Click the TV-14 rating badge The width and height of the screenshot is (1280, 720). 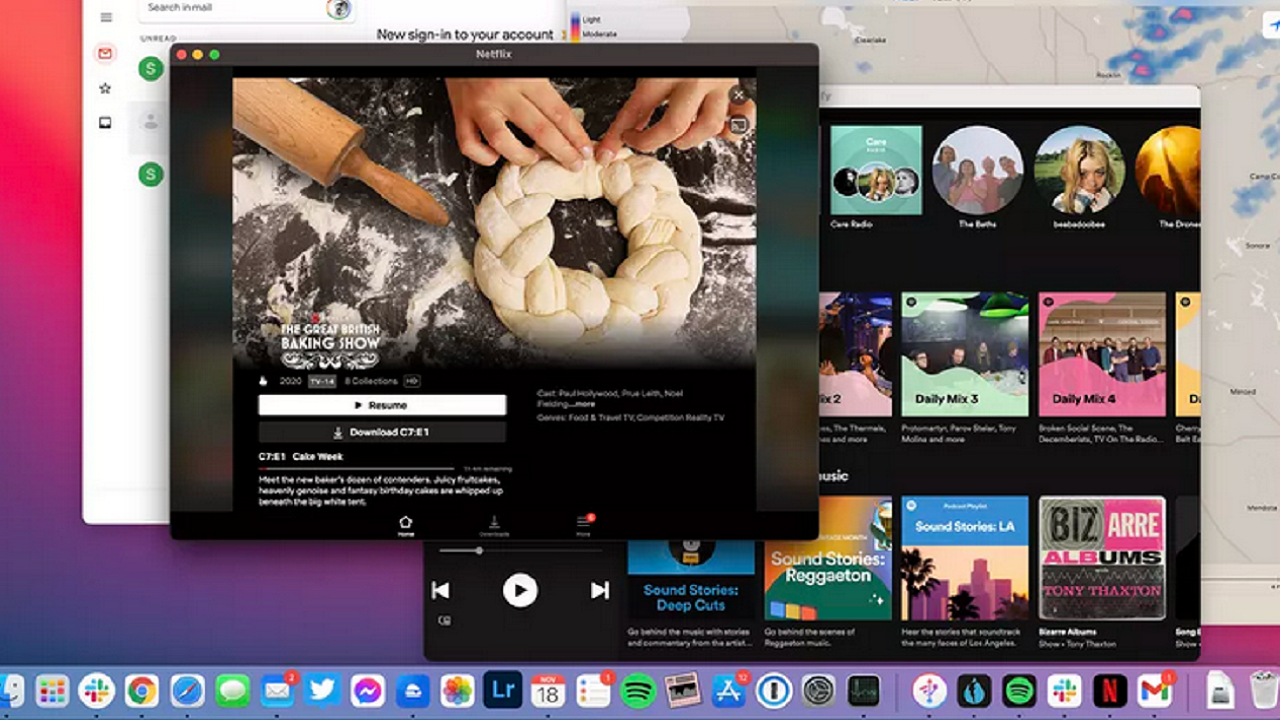pos(321,381)
